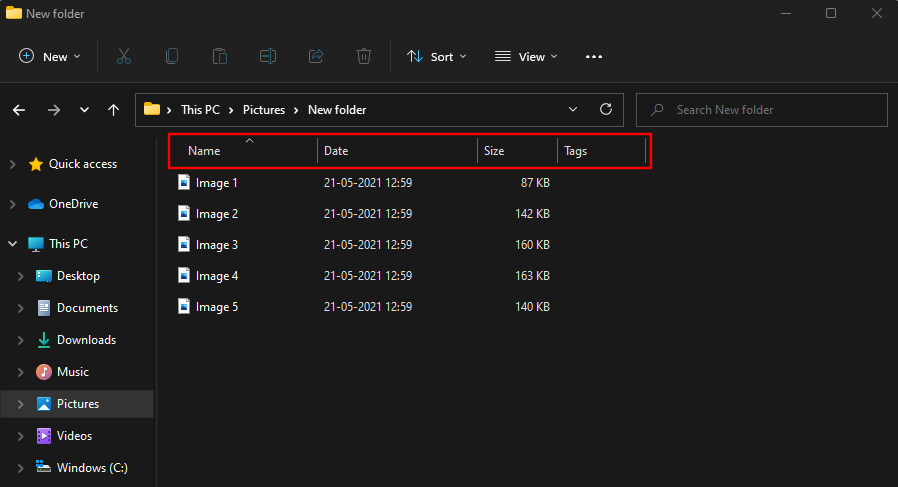Open the View dropdown menu

[x=526, y=57]
